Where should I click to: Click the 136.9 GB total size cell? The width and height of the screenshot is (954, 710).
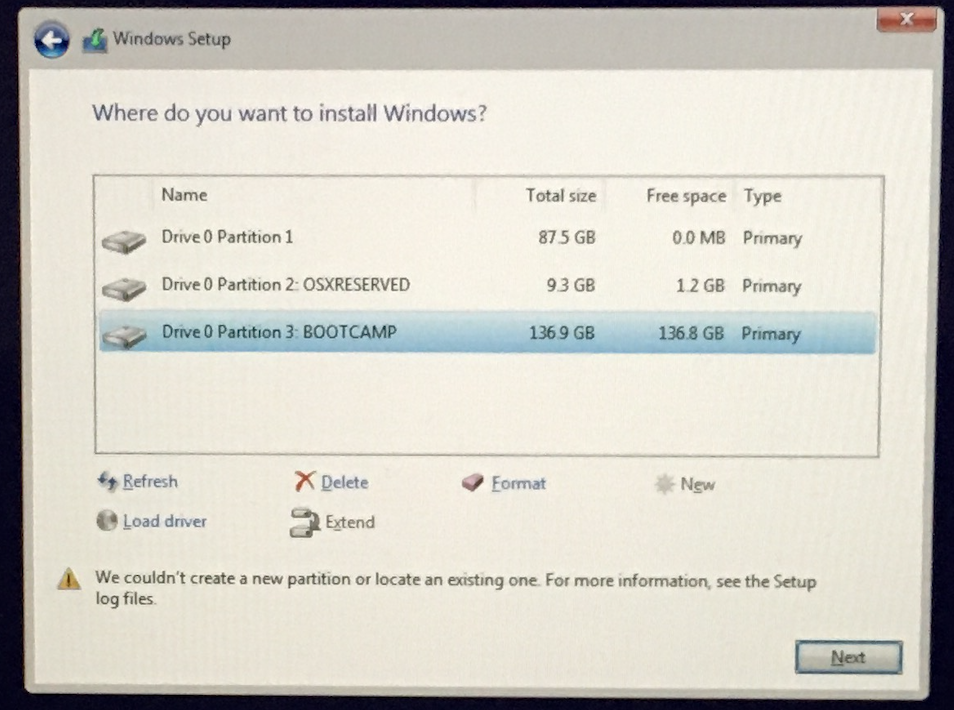pyautogui.click(x=562, y=333)
